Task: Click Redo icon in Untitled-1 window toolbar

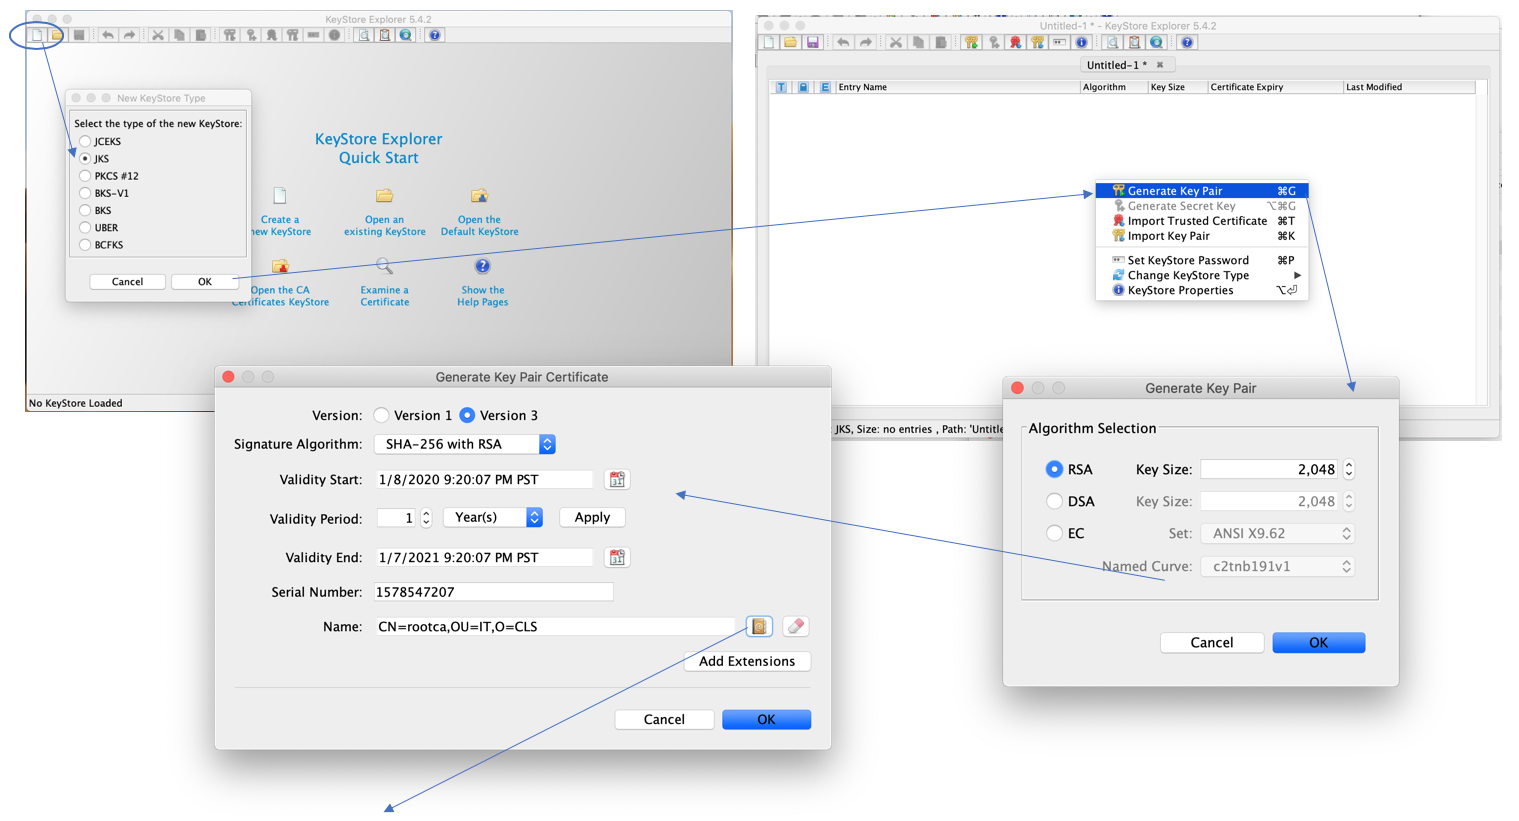Action: [x=866, y=42]
